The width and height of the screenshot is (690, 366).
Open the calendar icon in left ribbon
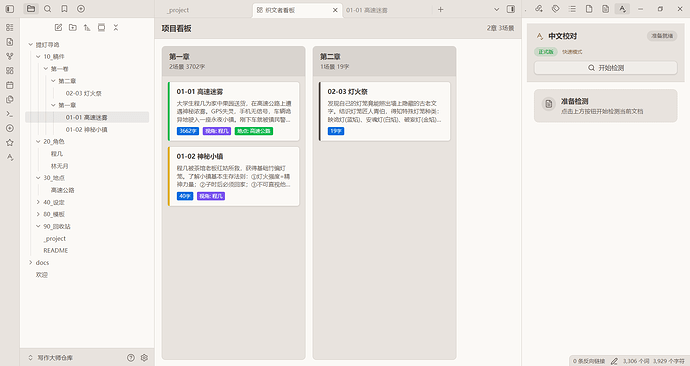[x=10, y=85]
